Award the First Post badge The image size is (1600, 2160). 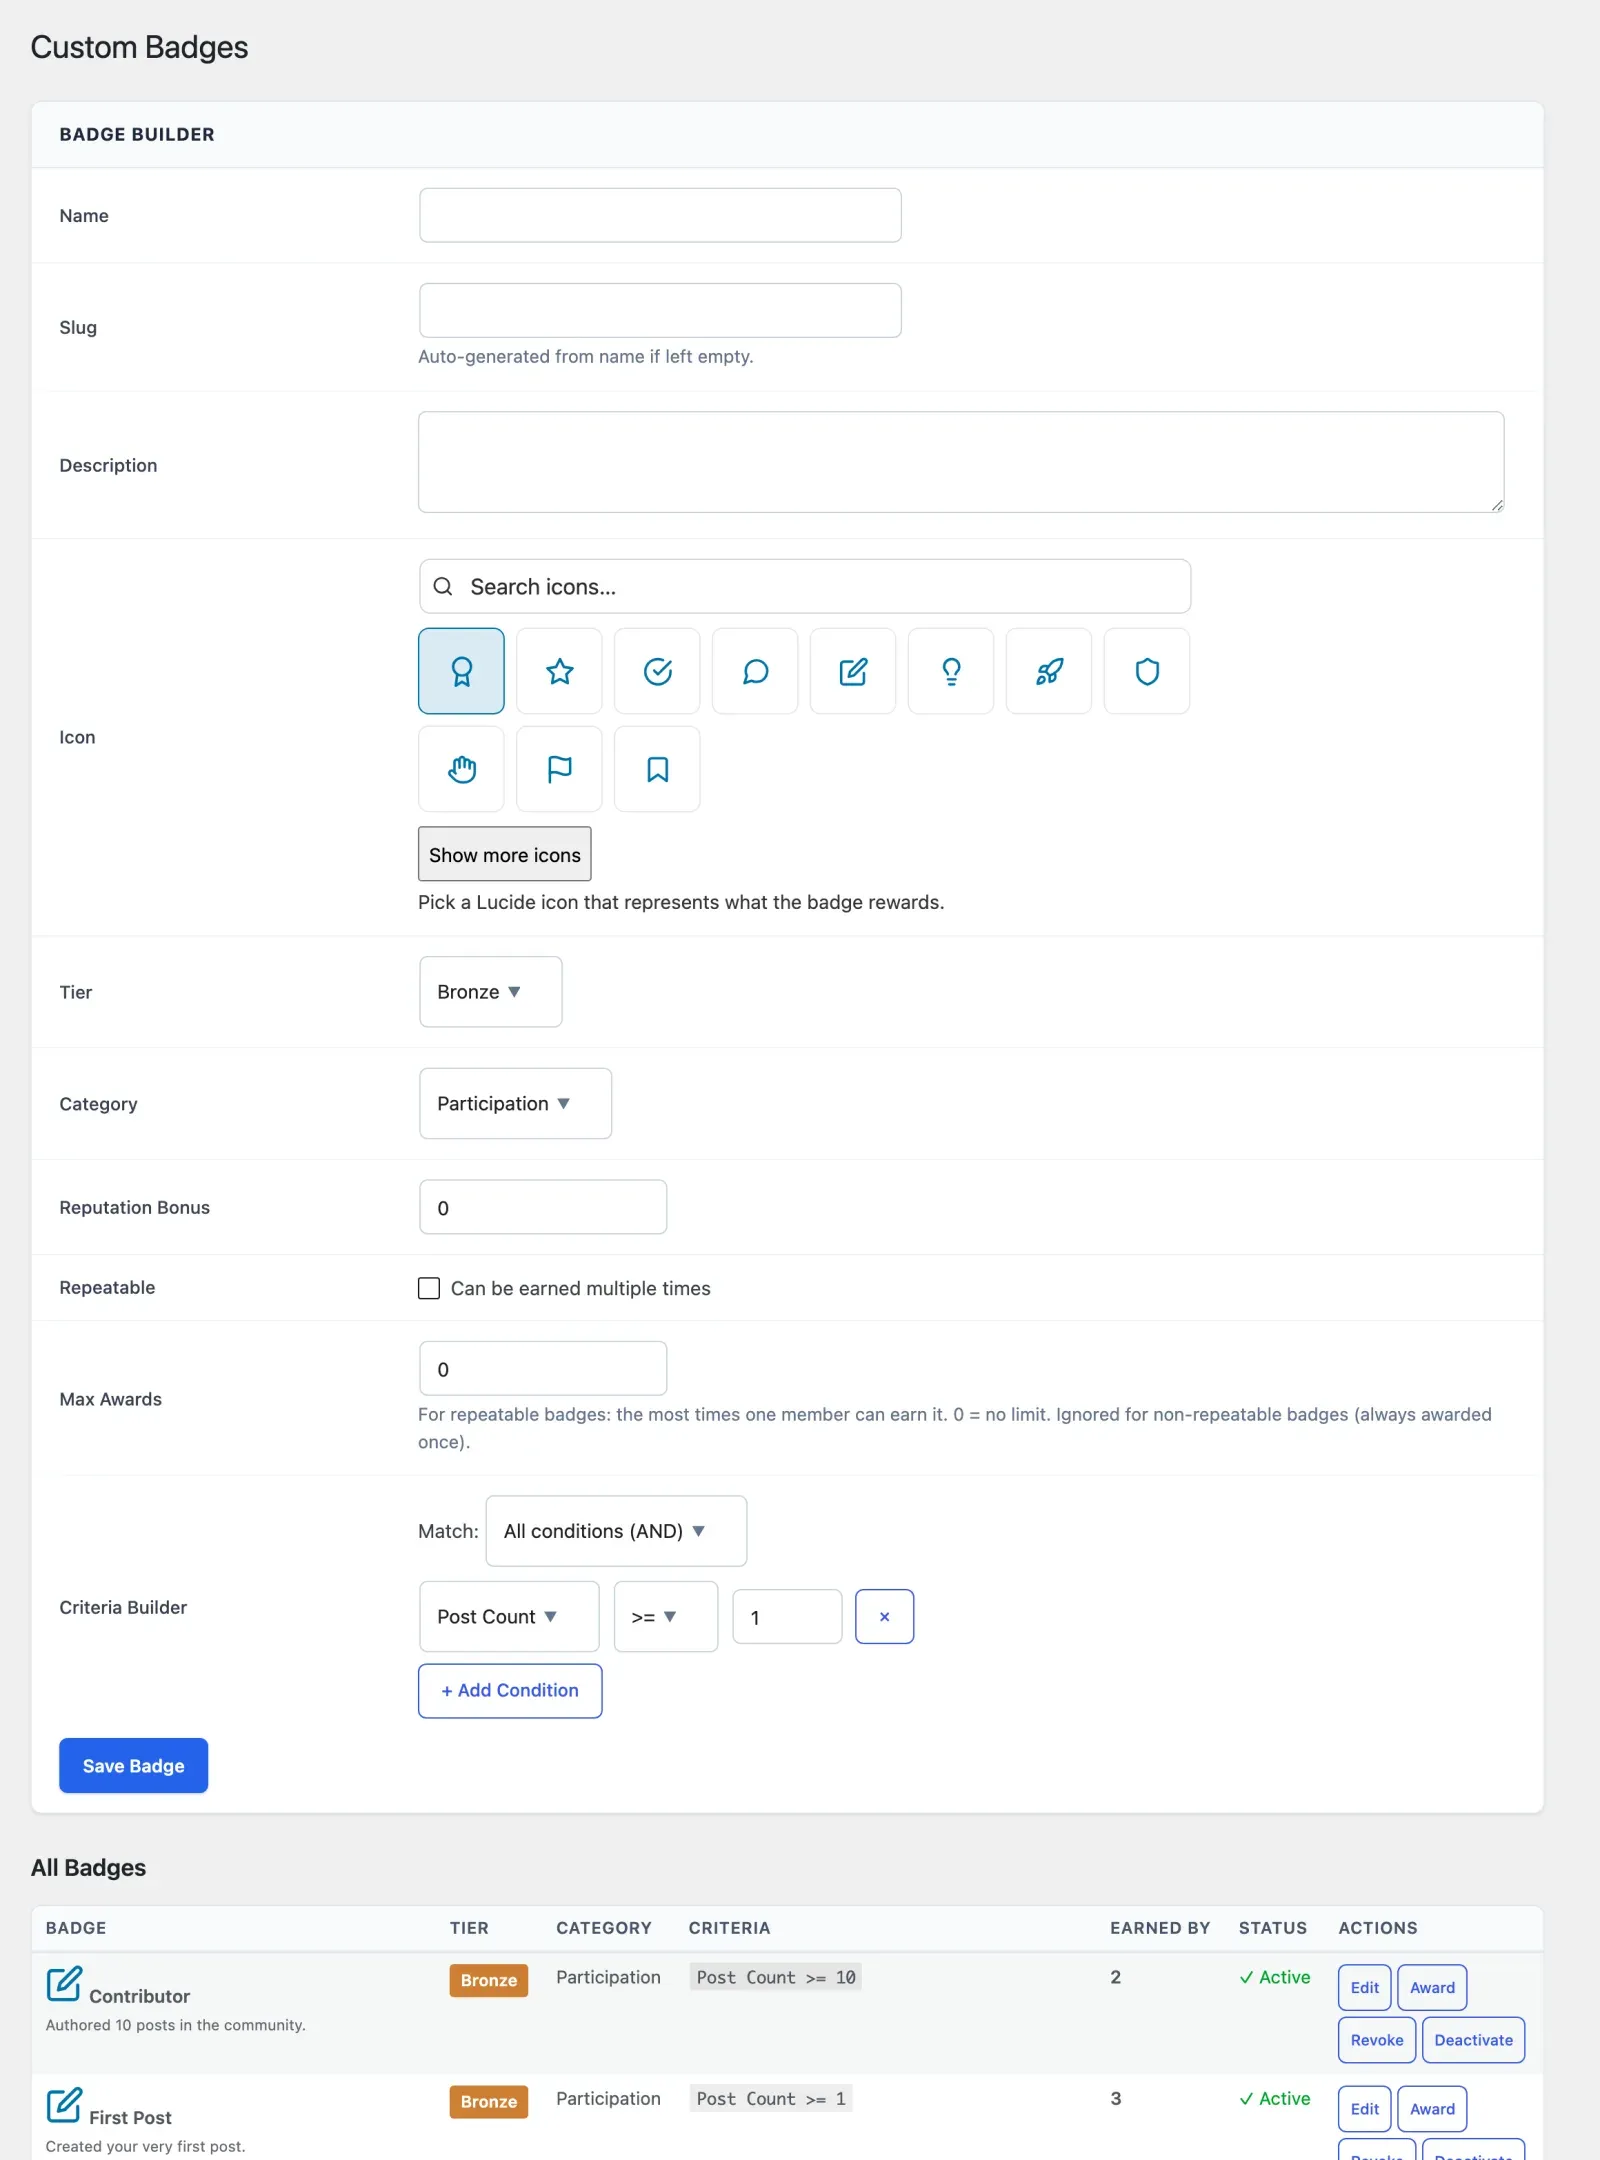coord(1432,2109)
